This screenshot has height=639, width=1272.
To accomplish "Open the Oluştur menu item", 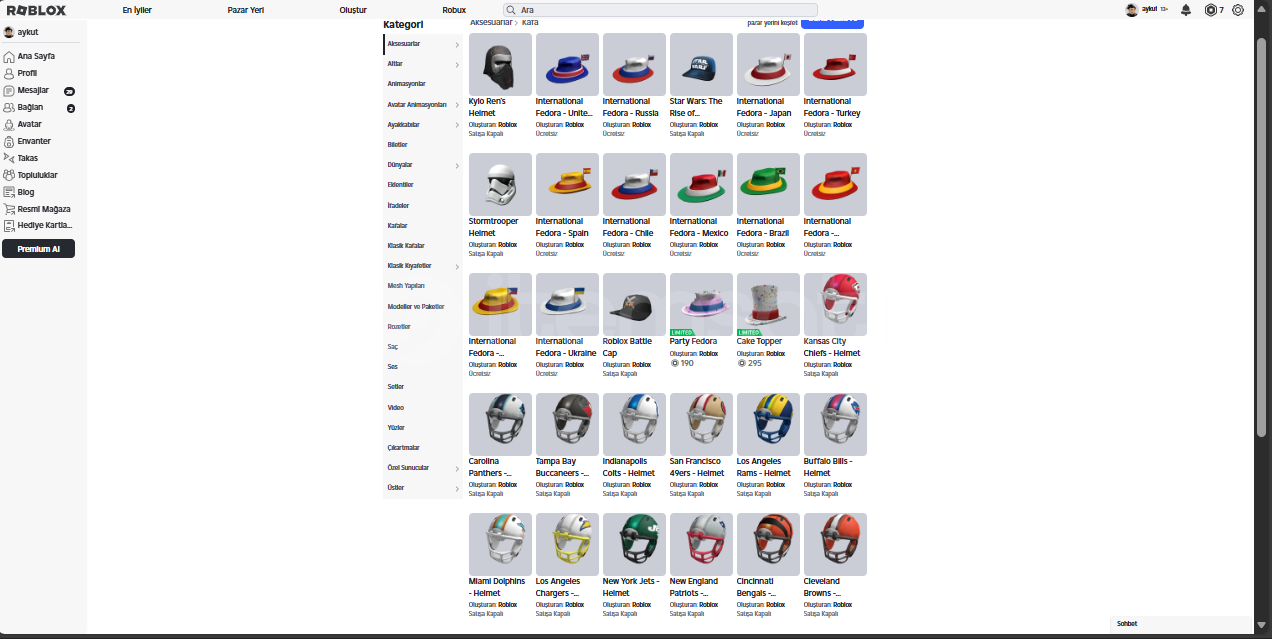I will click(x=354, y=10).
